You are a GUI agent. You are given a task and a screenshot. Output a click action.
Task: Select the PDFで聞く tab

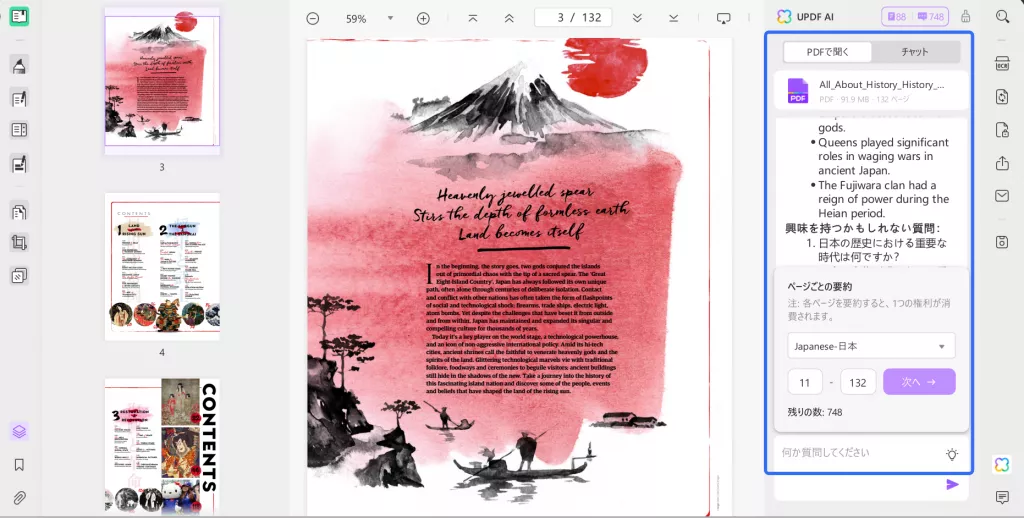click(x=827, y=52)
